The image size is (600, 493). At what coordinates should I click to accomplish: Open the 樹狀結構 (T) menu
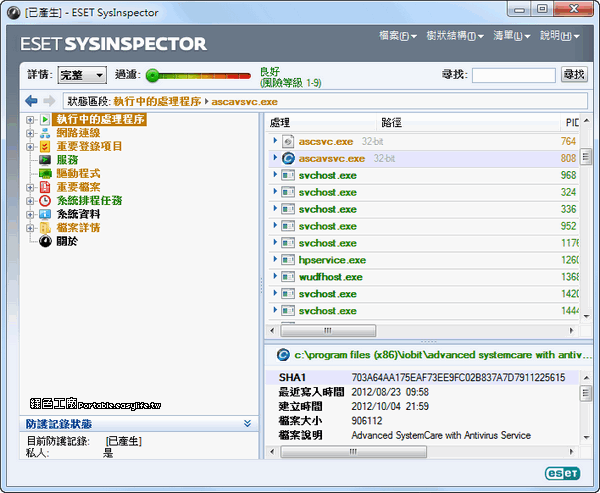(x=455, y=36)
